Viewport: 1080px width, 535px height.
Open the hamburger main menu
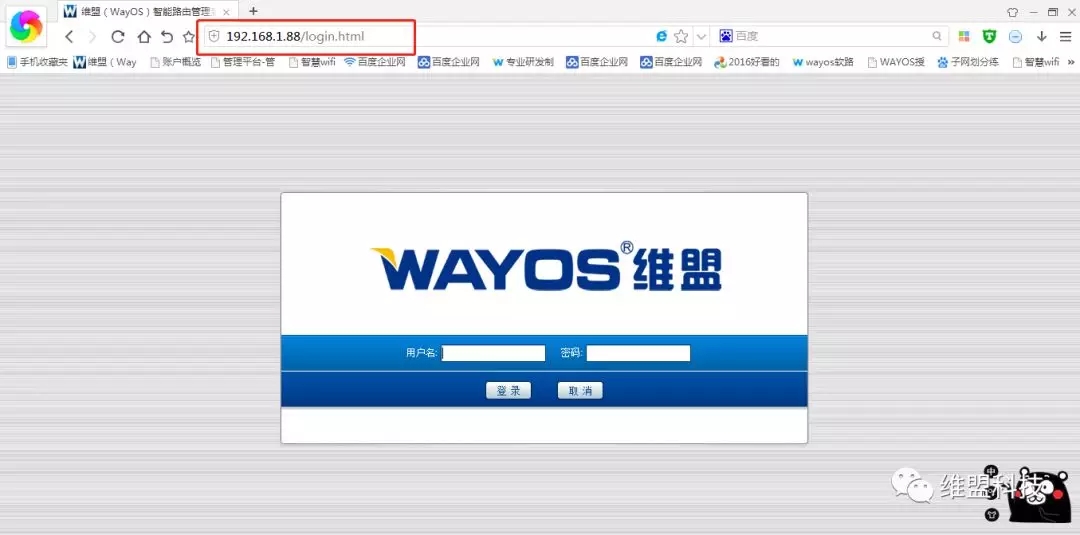point(1066,36)
